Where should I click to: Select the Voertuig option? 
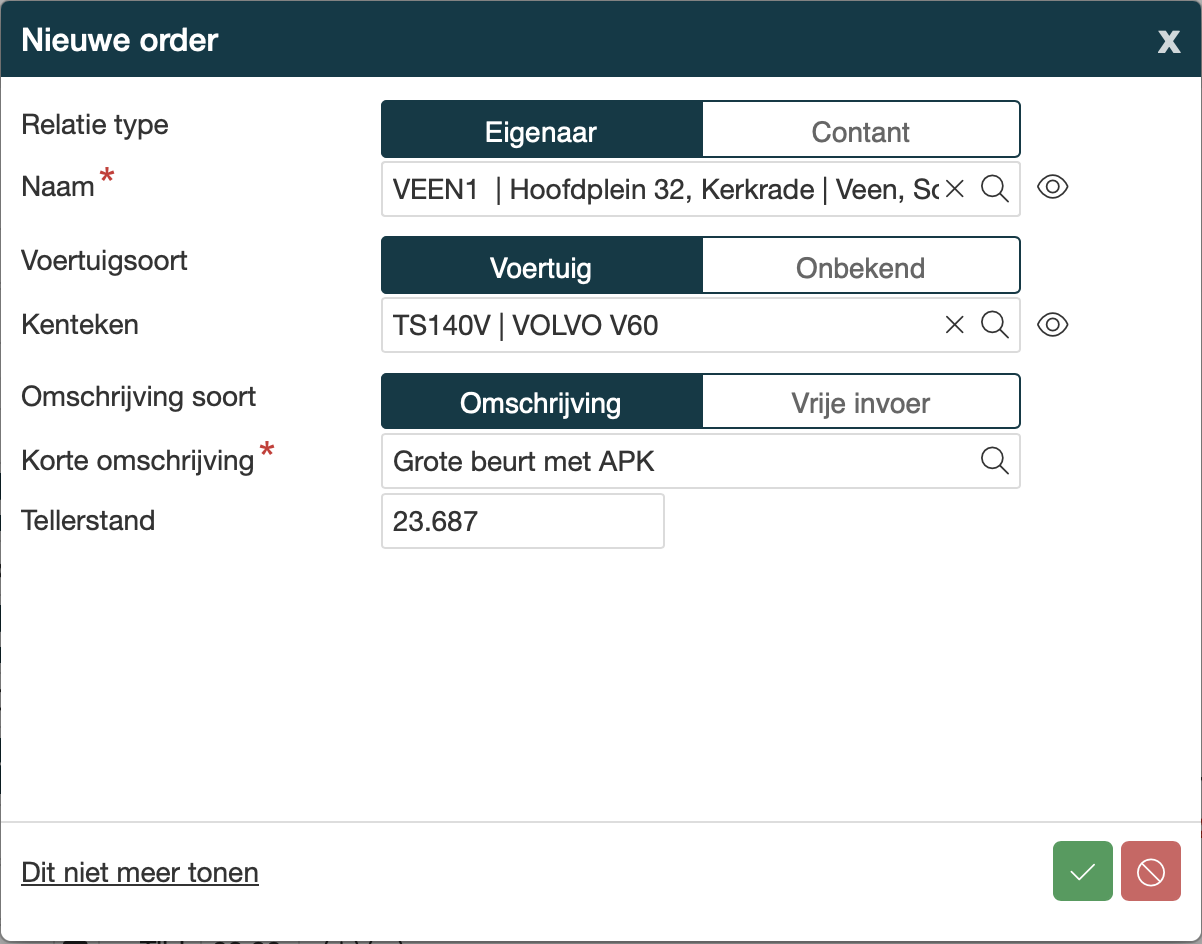(x=541, y=268)
